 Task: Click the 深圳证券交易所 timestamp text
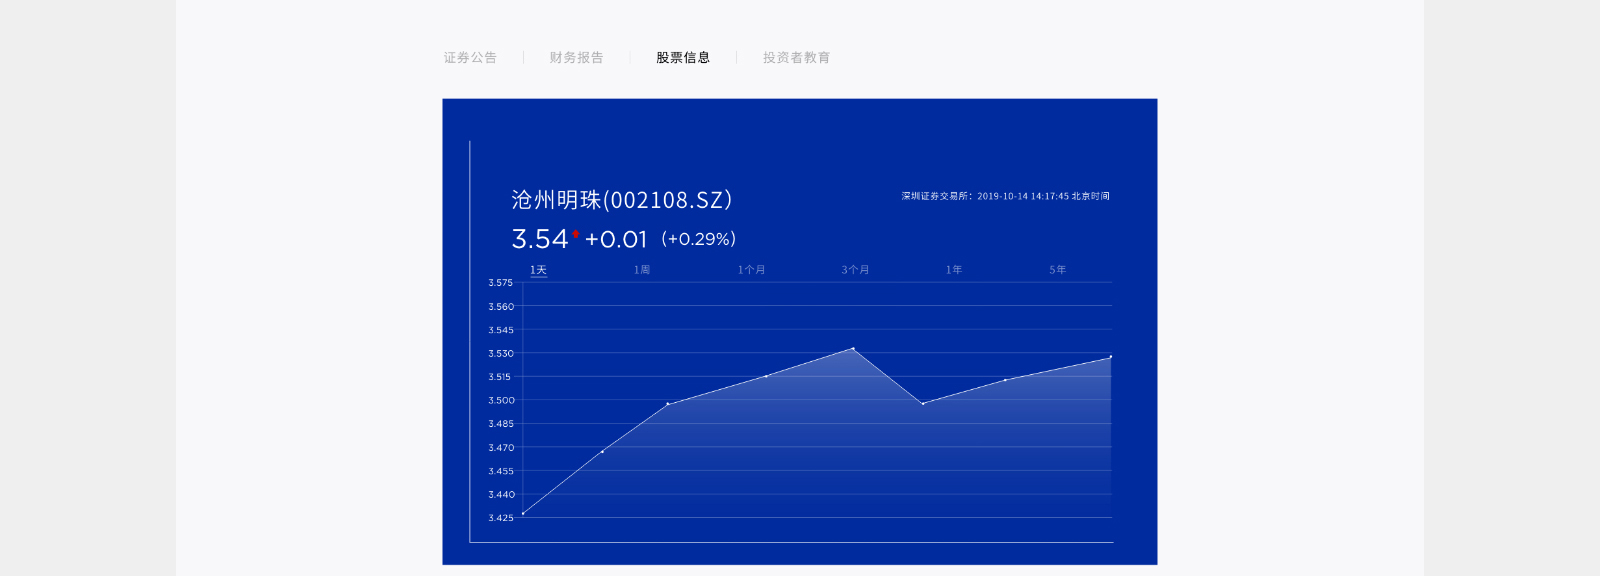(1005, 197)
